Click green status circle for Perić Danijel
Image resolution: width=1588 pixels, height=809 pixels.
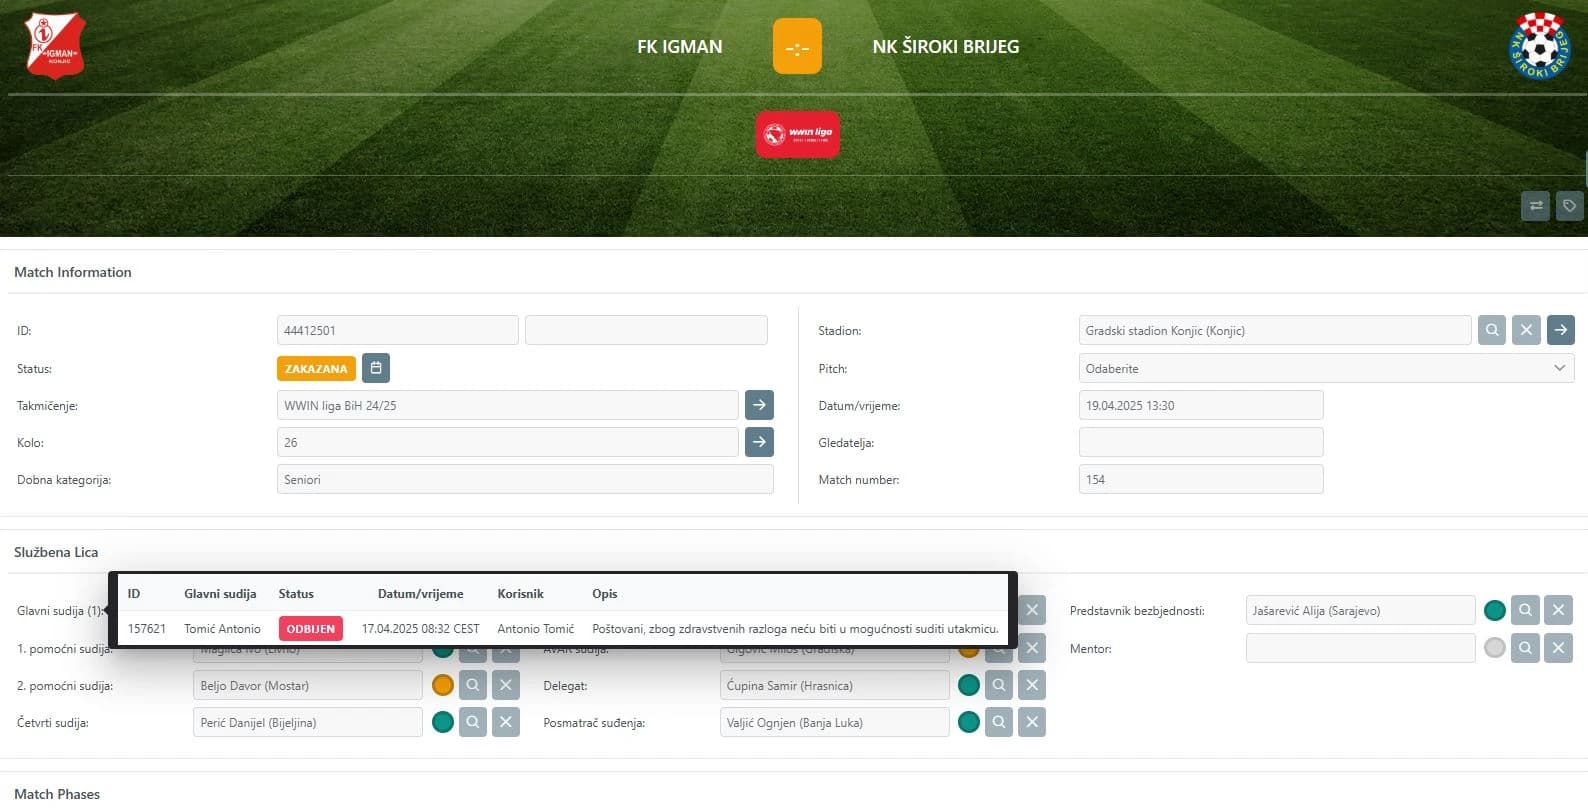click(443, 722)
